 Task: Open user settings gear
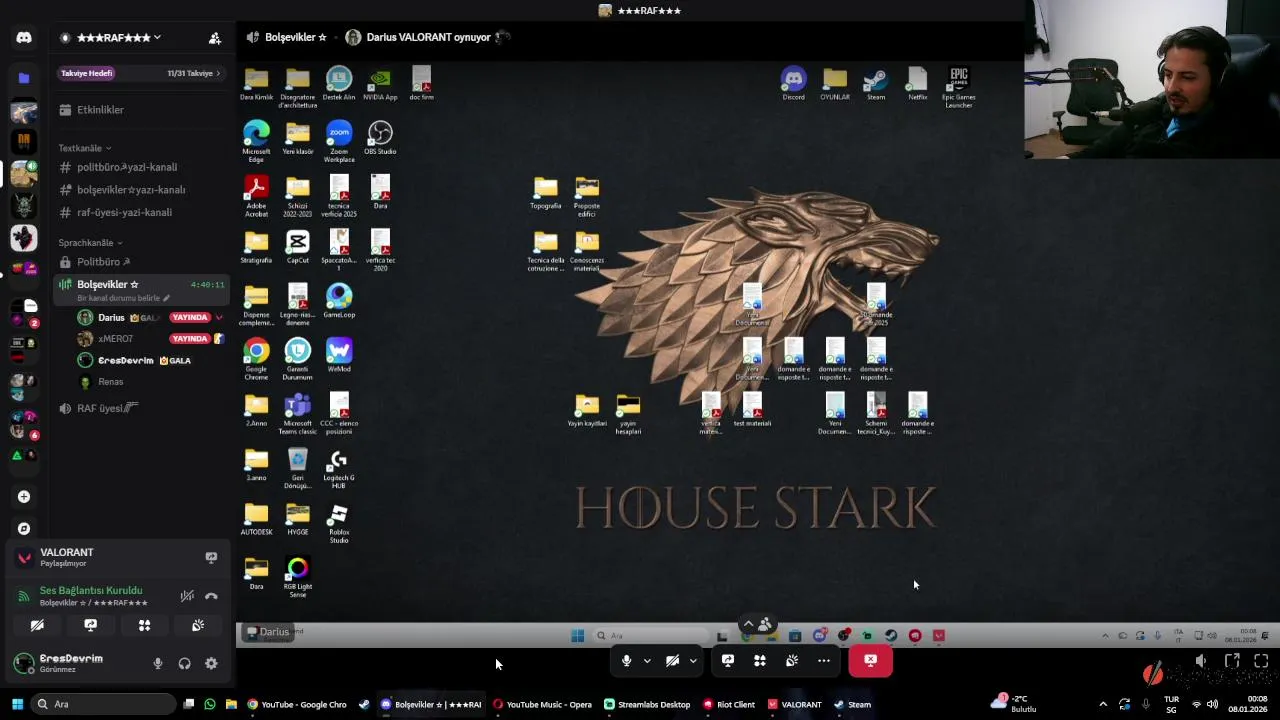click(211, 663)
